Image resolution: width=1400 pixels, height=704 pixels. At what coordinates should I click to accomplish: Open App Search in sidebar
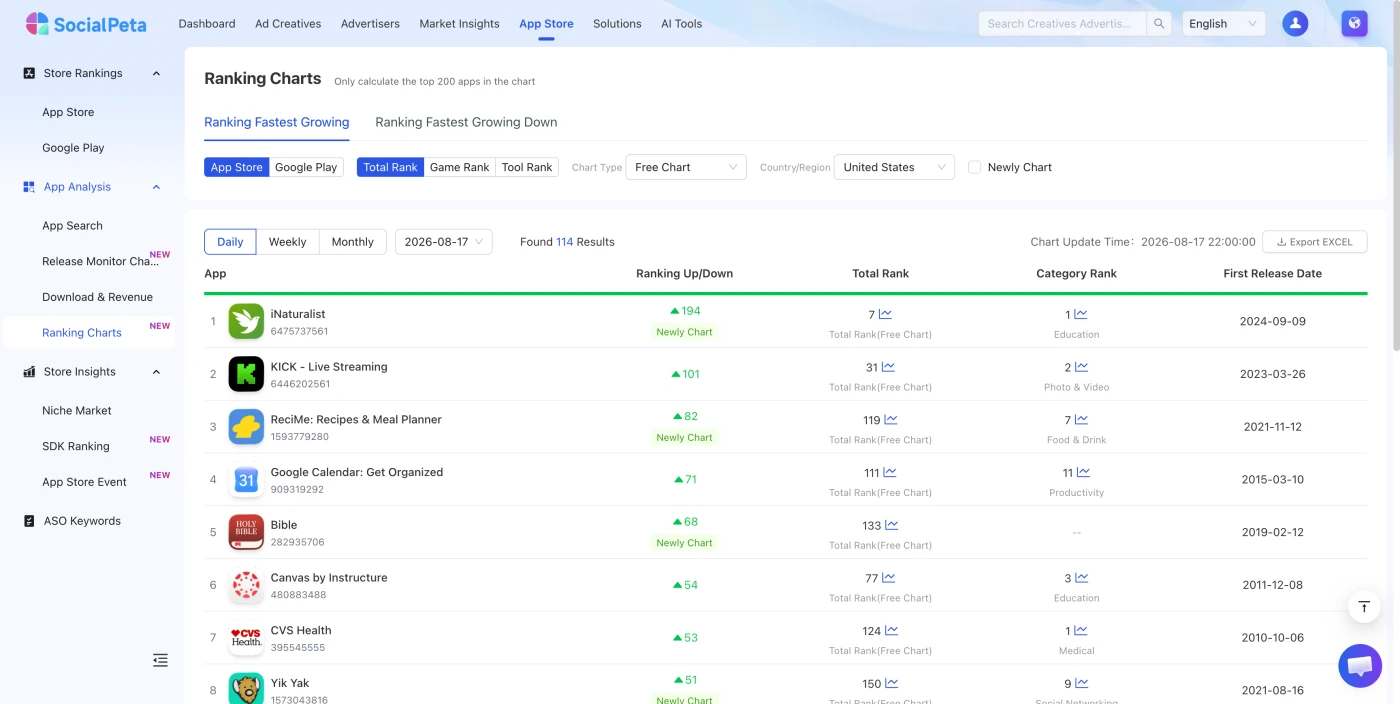[x=72, y=226]
